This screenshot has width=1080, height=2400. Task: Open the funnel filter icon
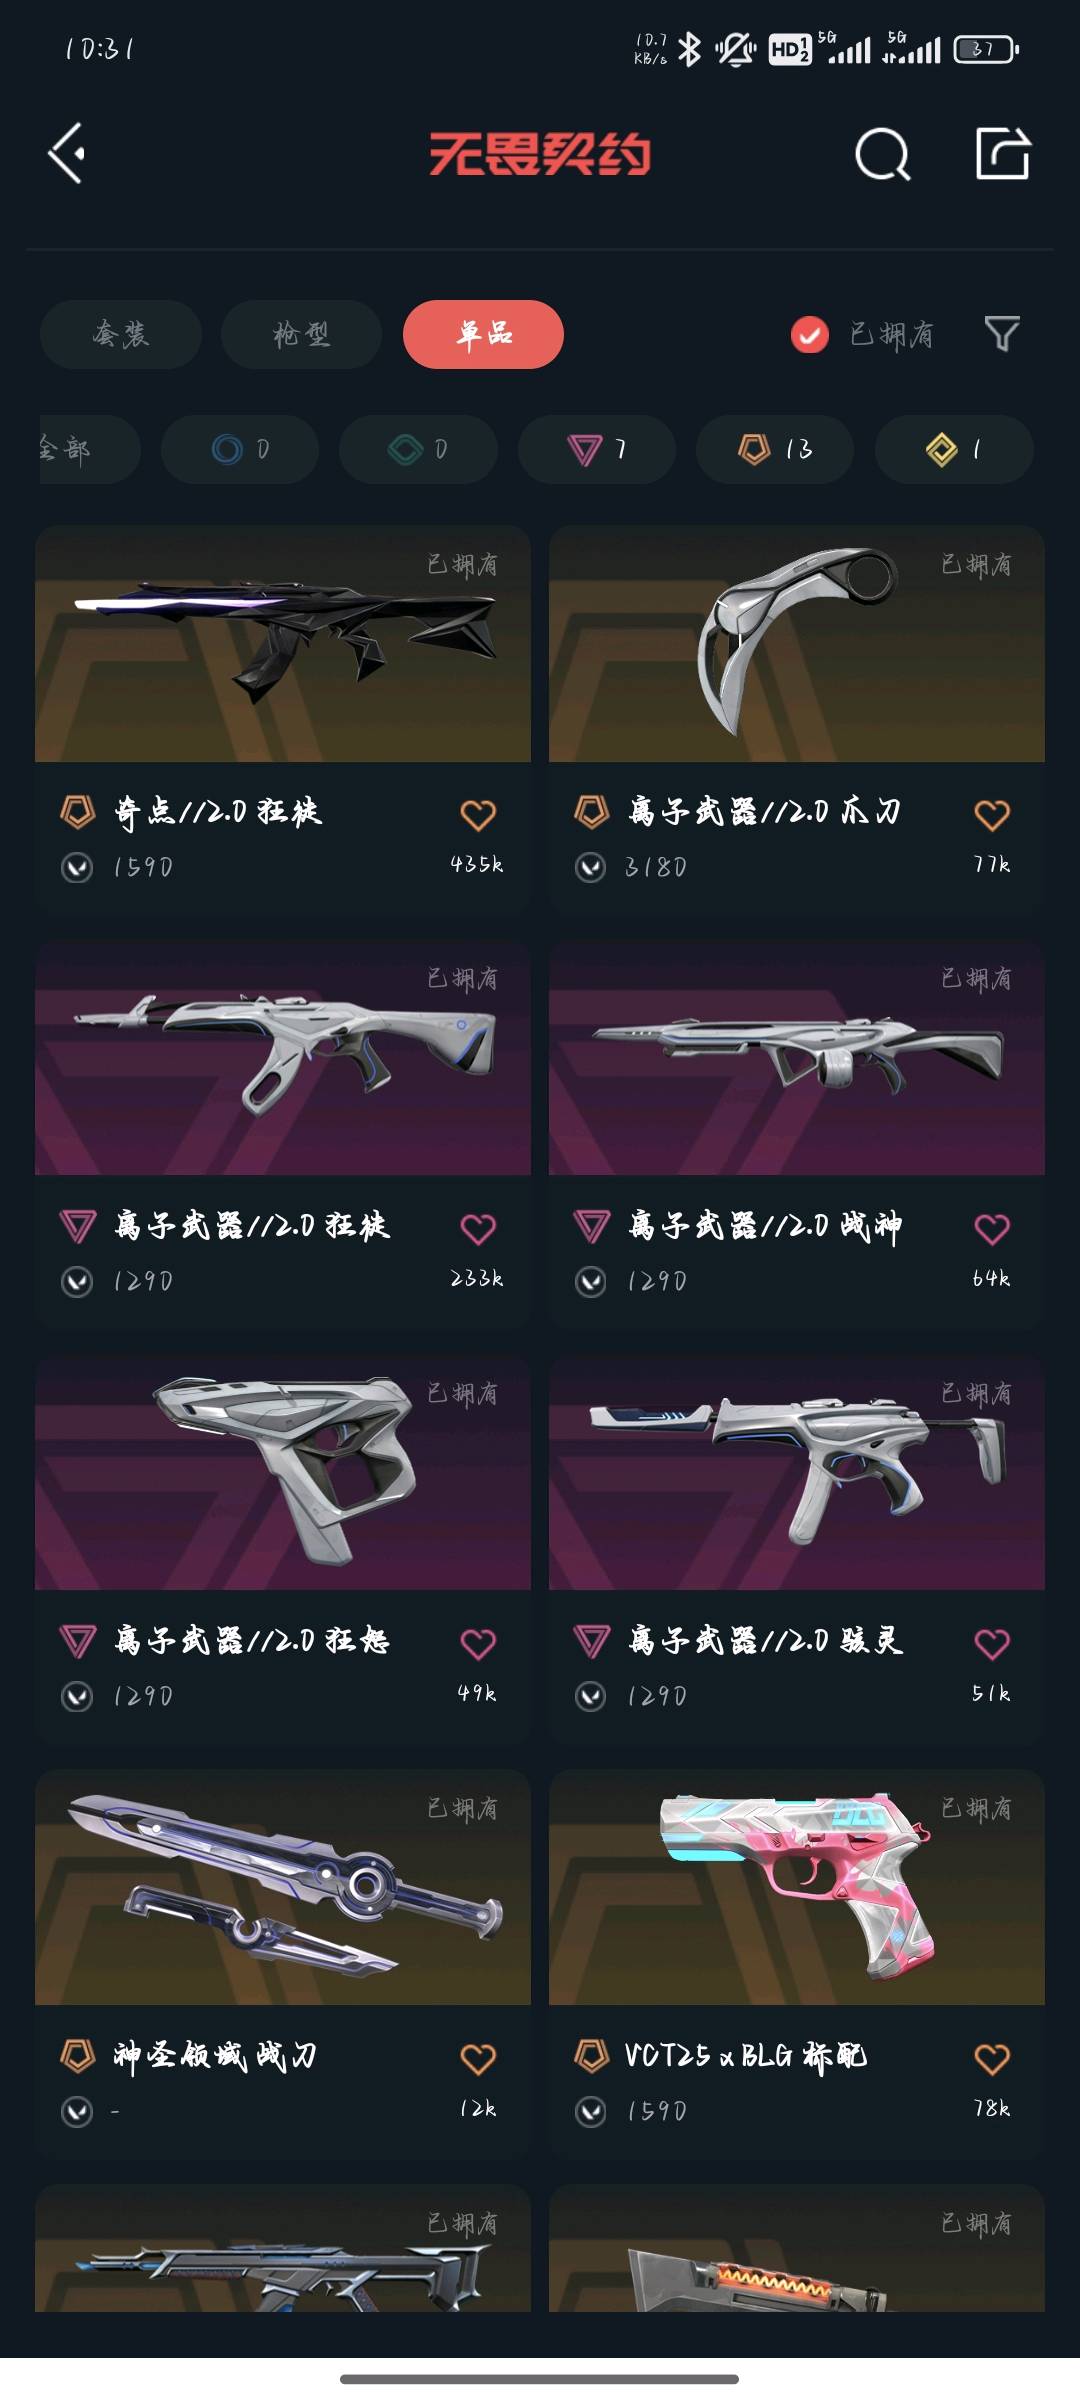point(1002,333)
